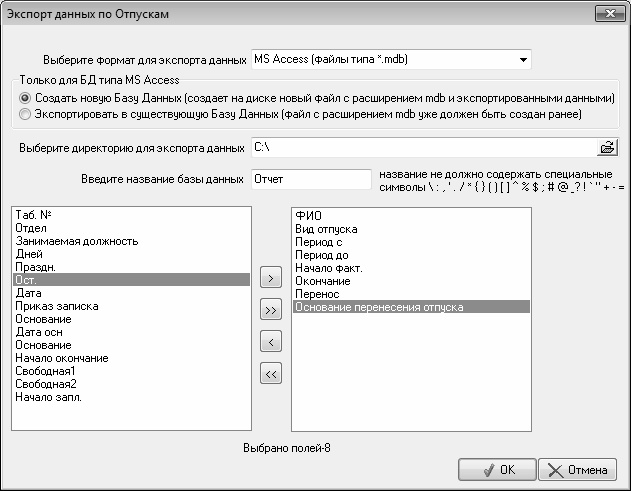Click the export directory path field
This screenshot has height=491, width=631.
point(420,148)
